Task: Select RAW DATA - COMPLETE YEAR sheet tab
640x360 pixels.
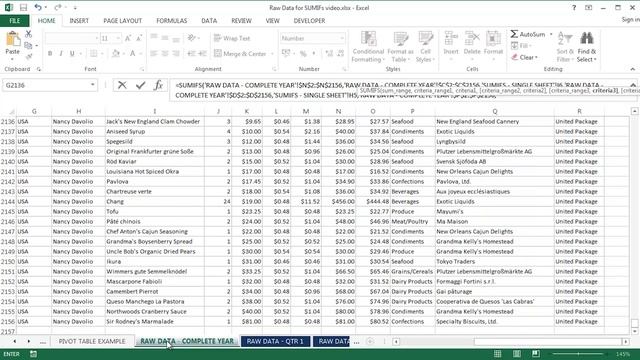Action: coord(187,341)
